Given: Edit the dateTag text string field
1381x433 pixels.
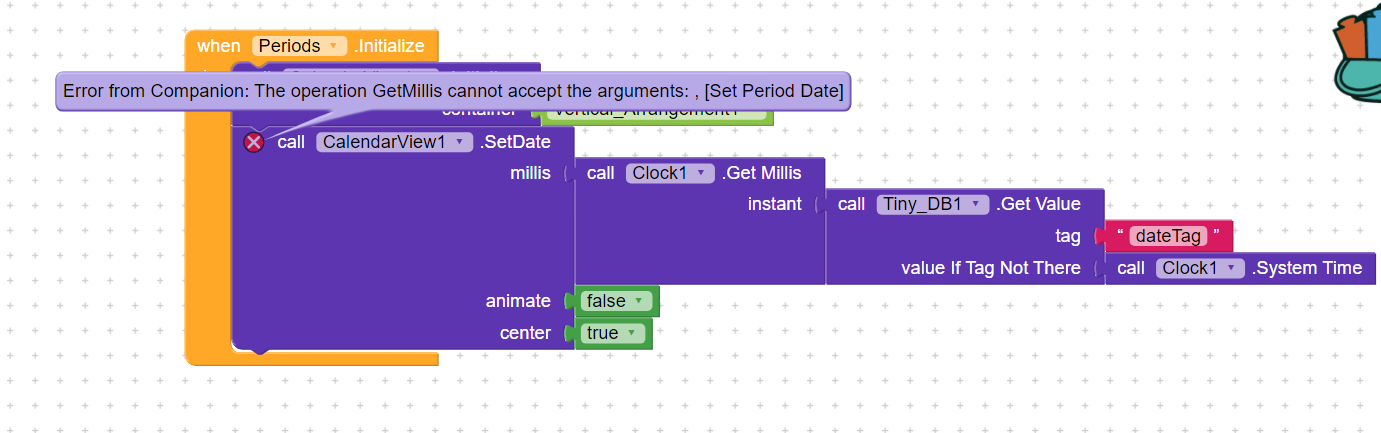Looking at the screenshot, I should [1169, 237].
